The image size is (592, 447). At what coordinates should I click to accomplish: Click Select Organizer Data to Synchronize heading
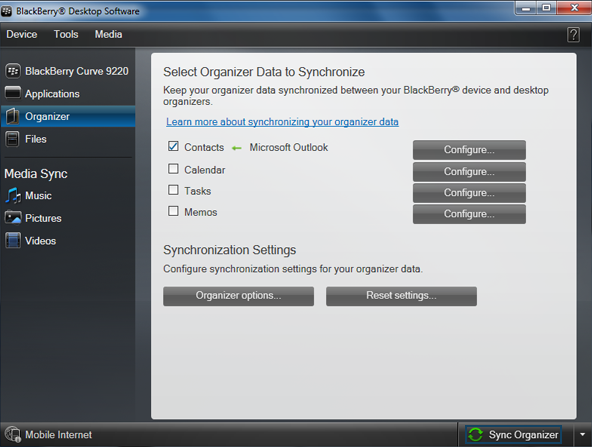coord(264,72)
